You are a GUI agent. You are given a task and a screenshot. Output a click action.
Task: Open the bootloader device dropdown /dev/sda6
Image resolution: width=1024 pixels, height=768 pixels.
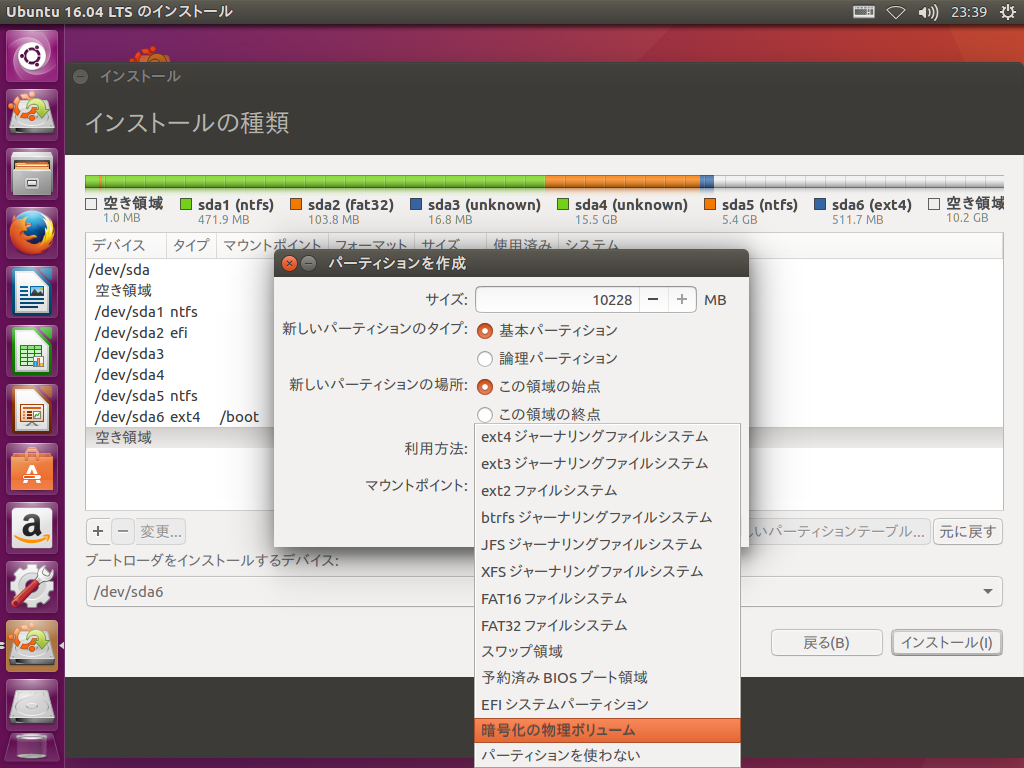click(544, 592)
